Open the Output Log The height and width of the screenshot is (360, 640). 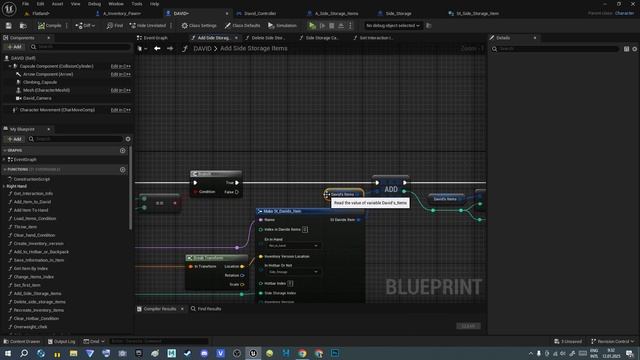(62, 341)
